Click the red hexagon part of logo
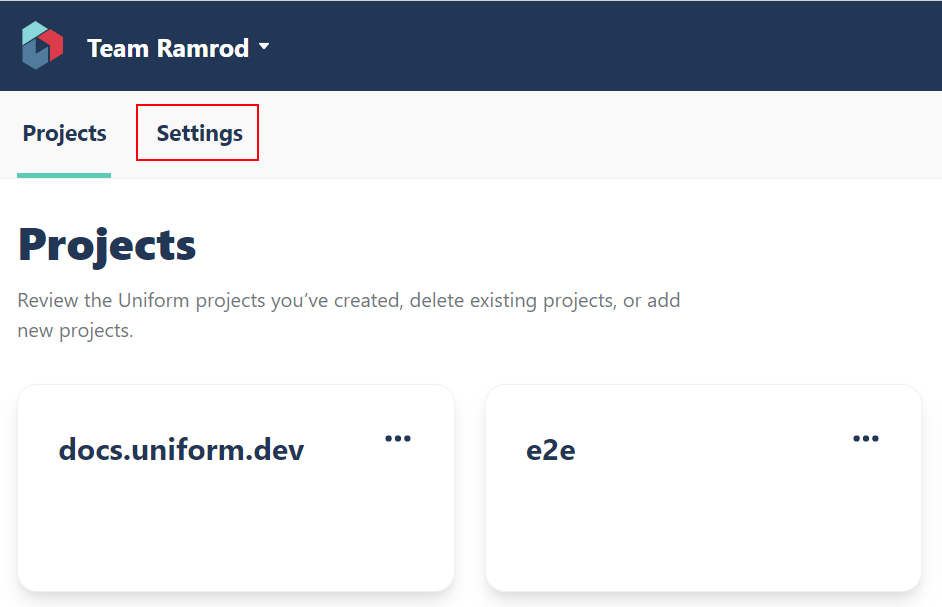This screenshot has height=607, width=942. (53, 43)
